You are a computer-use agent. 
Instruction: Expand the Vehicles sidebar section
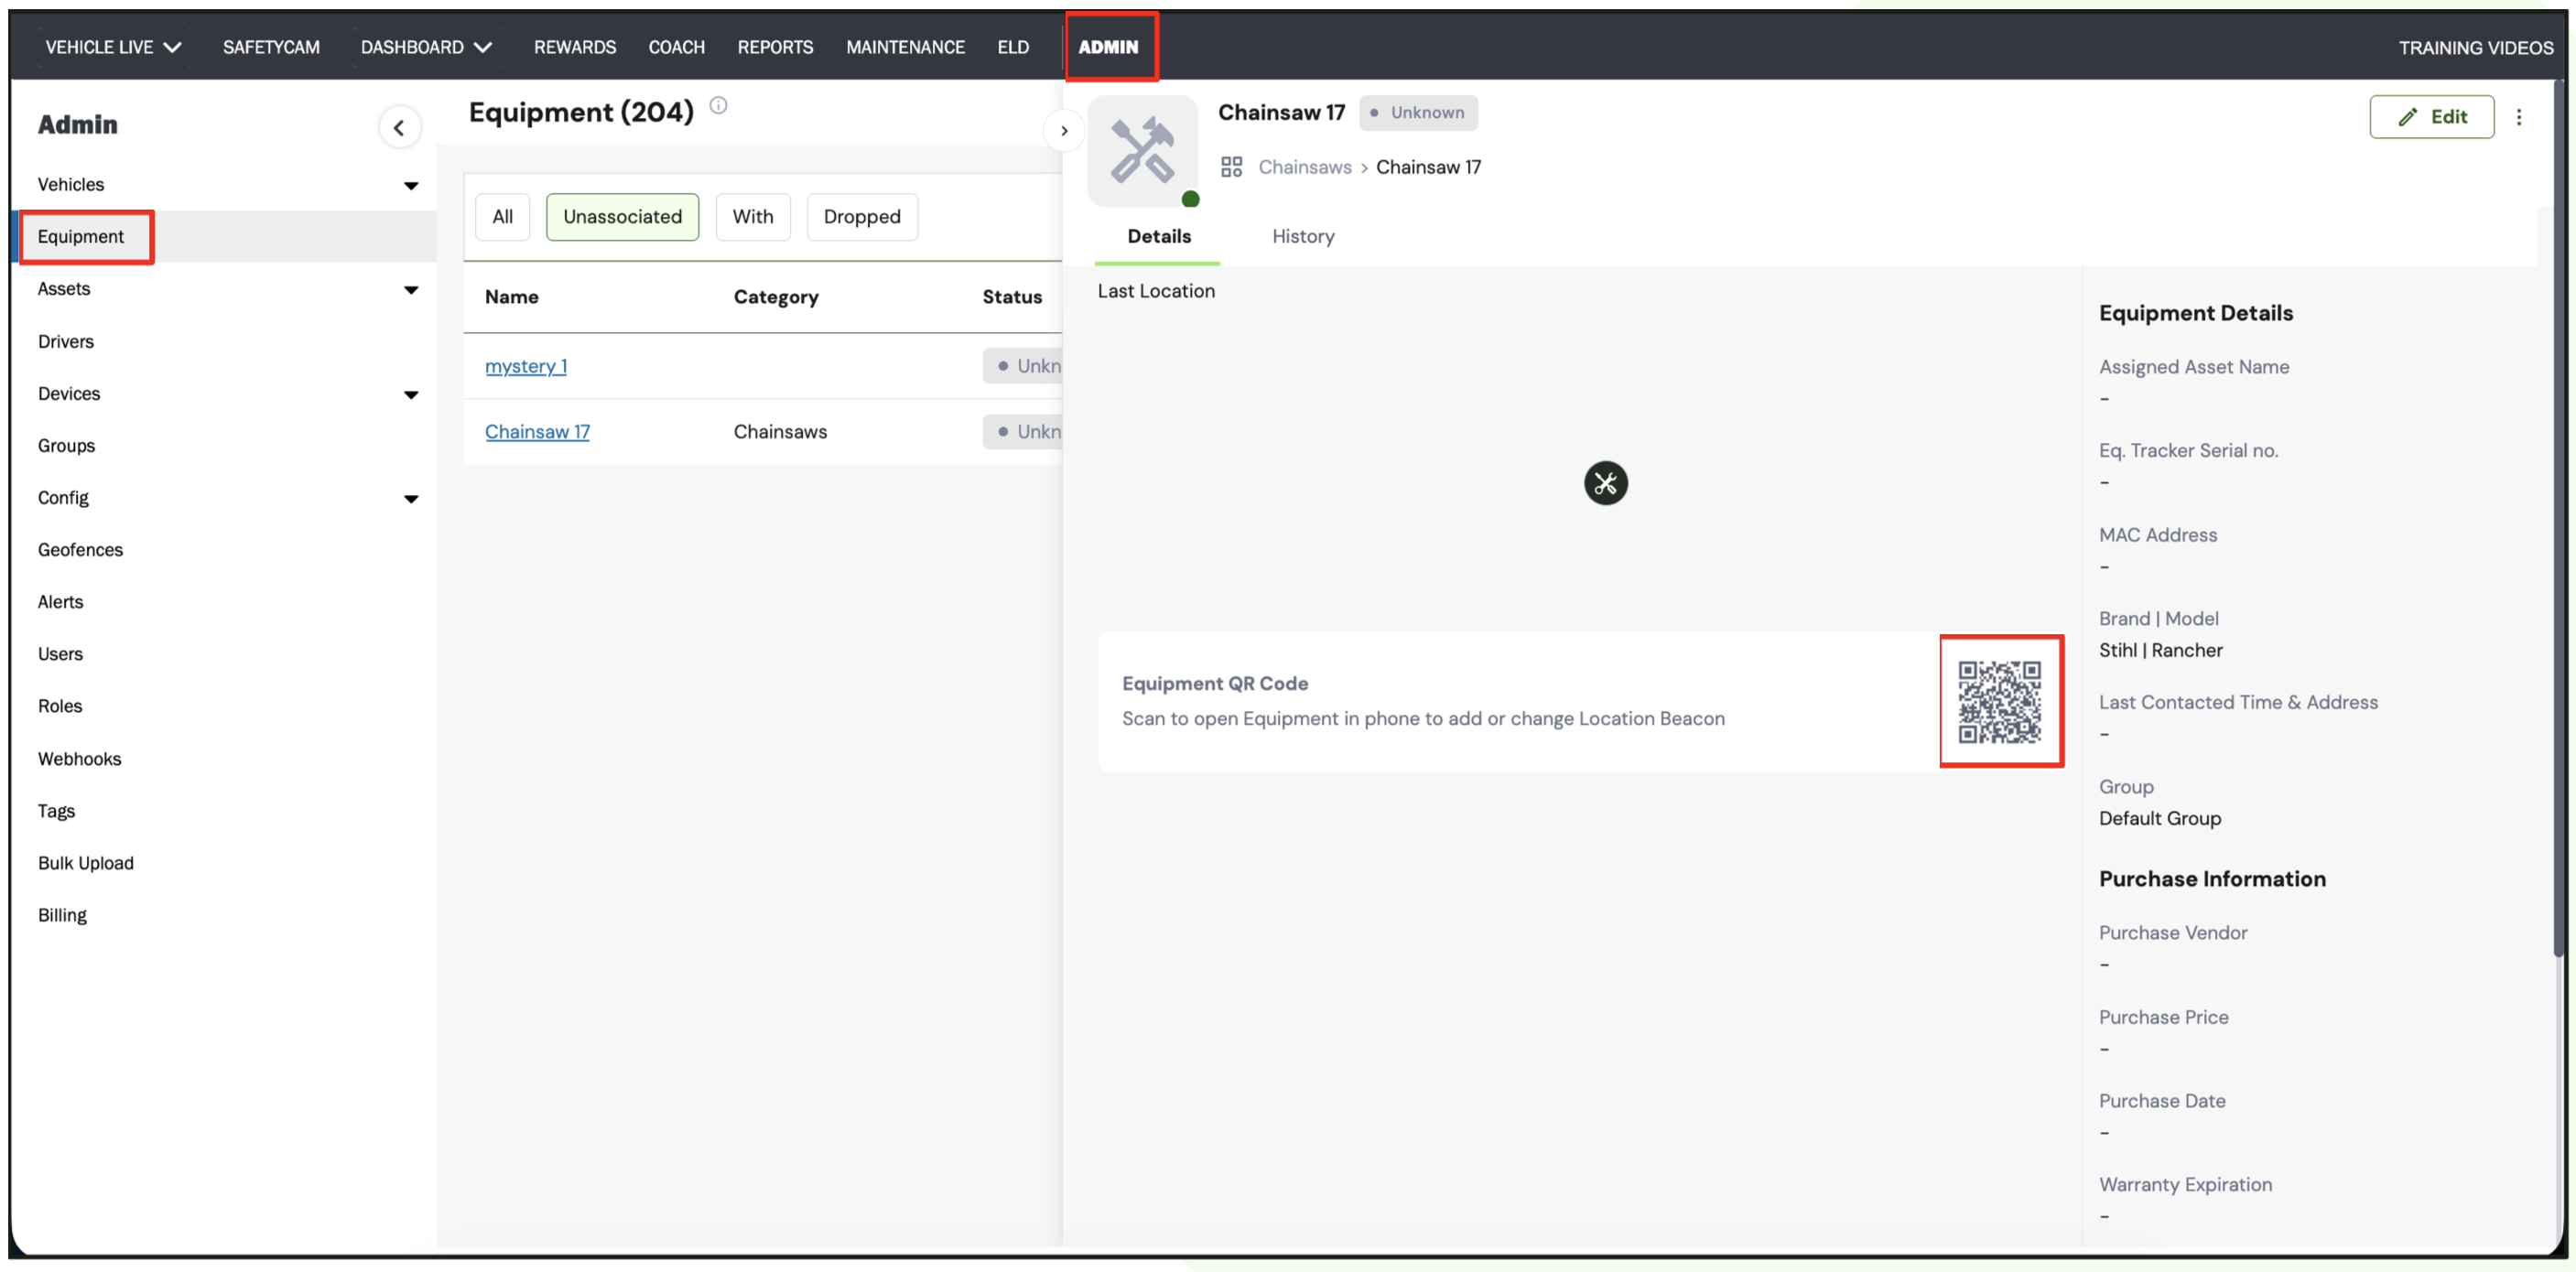tap(410, 185)
